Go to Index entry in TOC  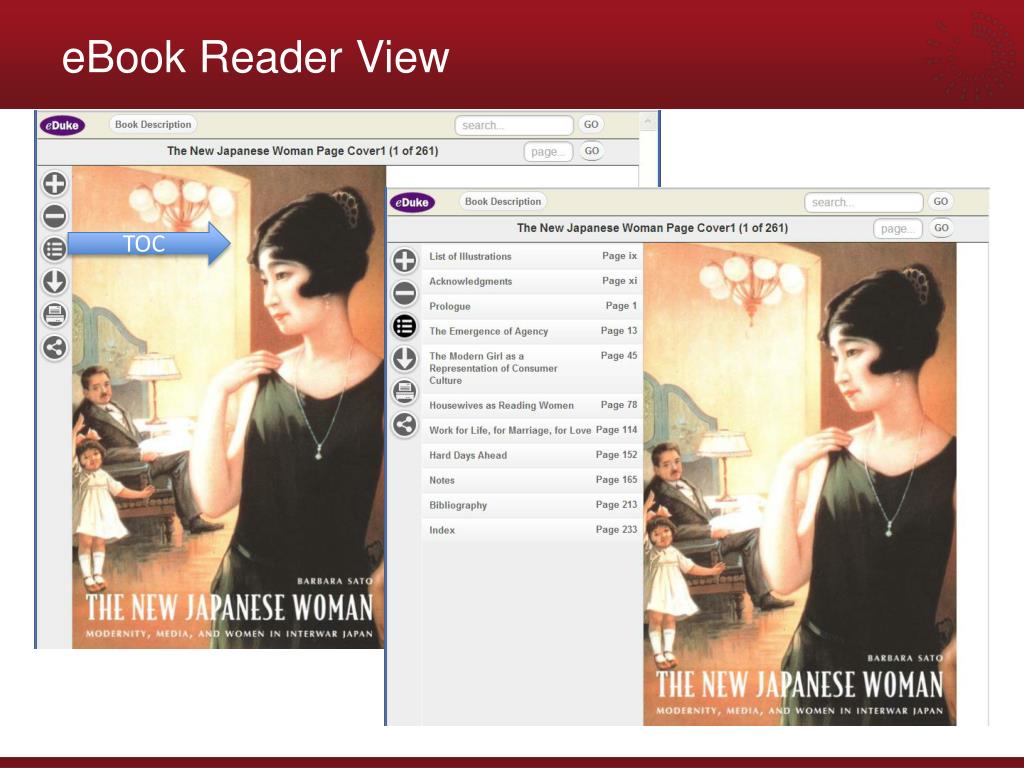pyautogui.click(x=533, y=530)
